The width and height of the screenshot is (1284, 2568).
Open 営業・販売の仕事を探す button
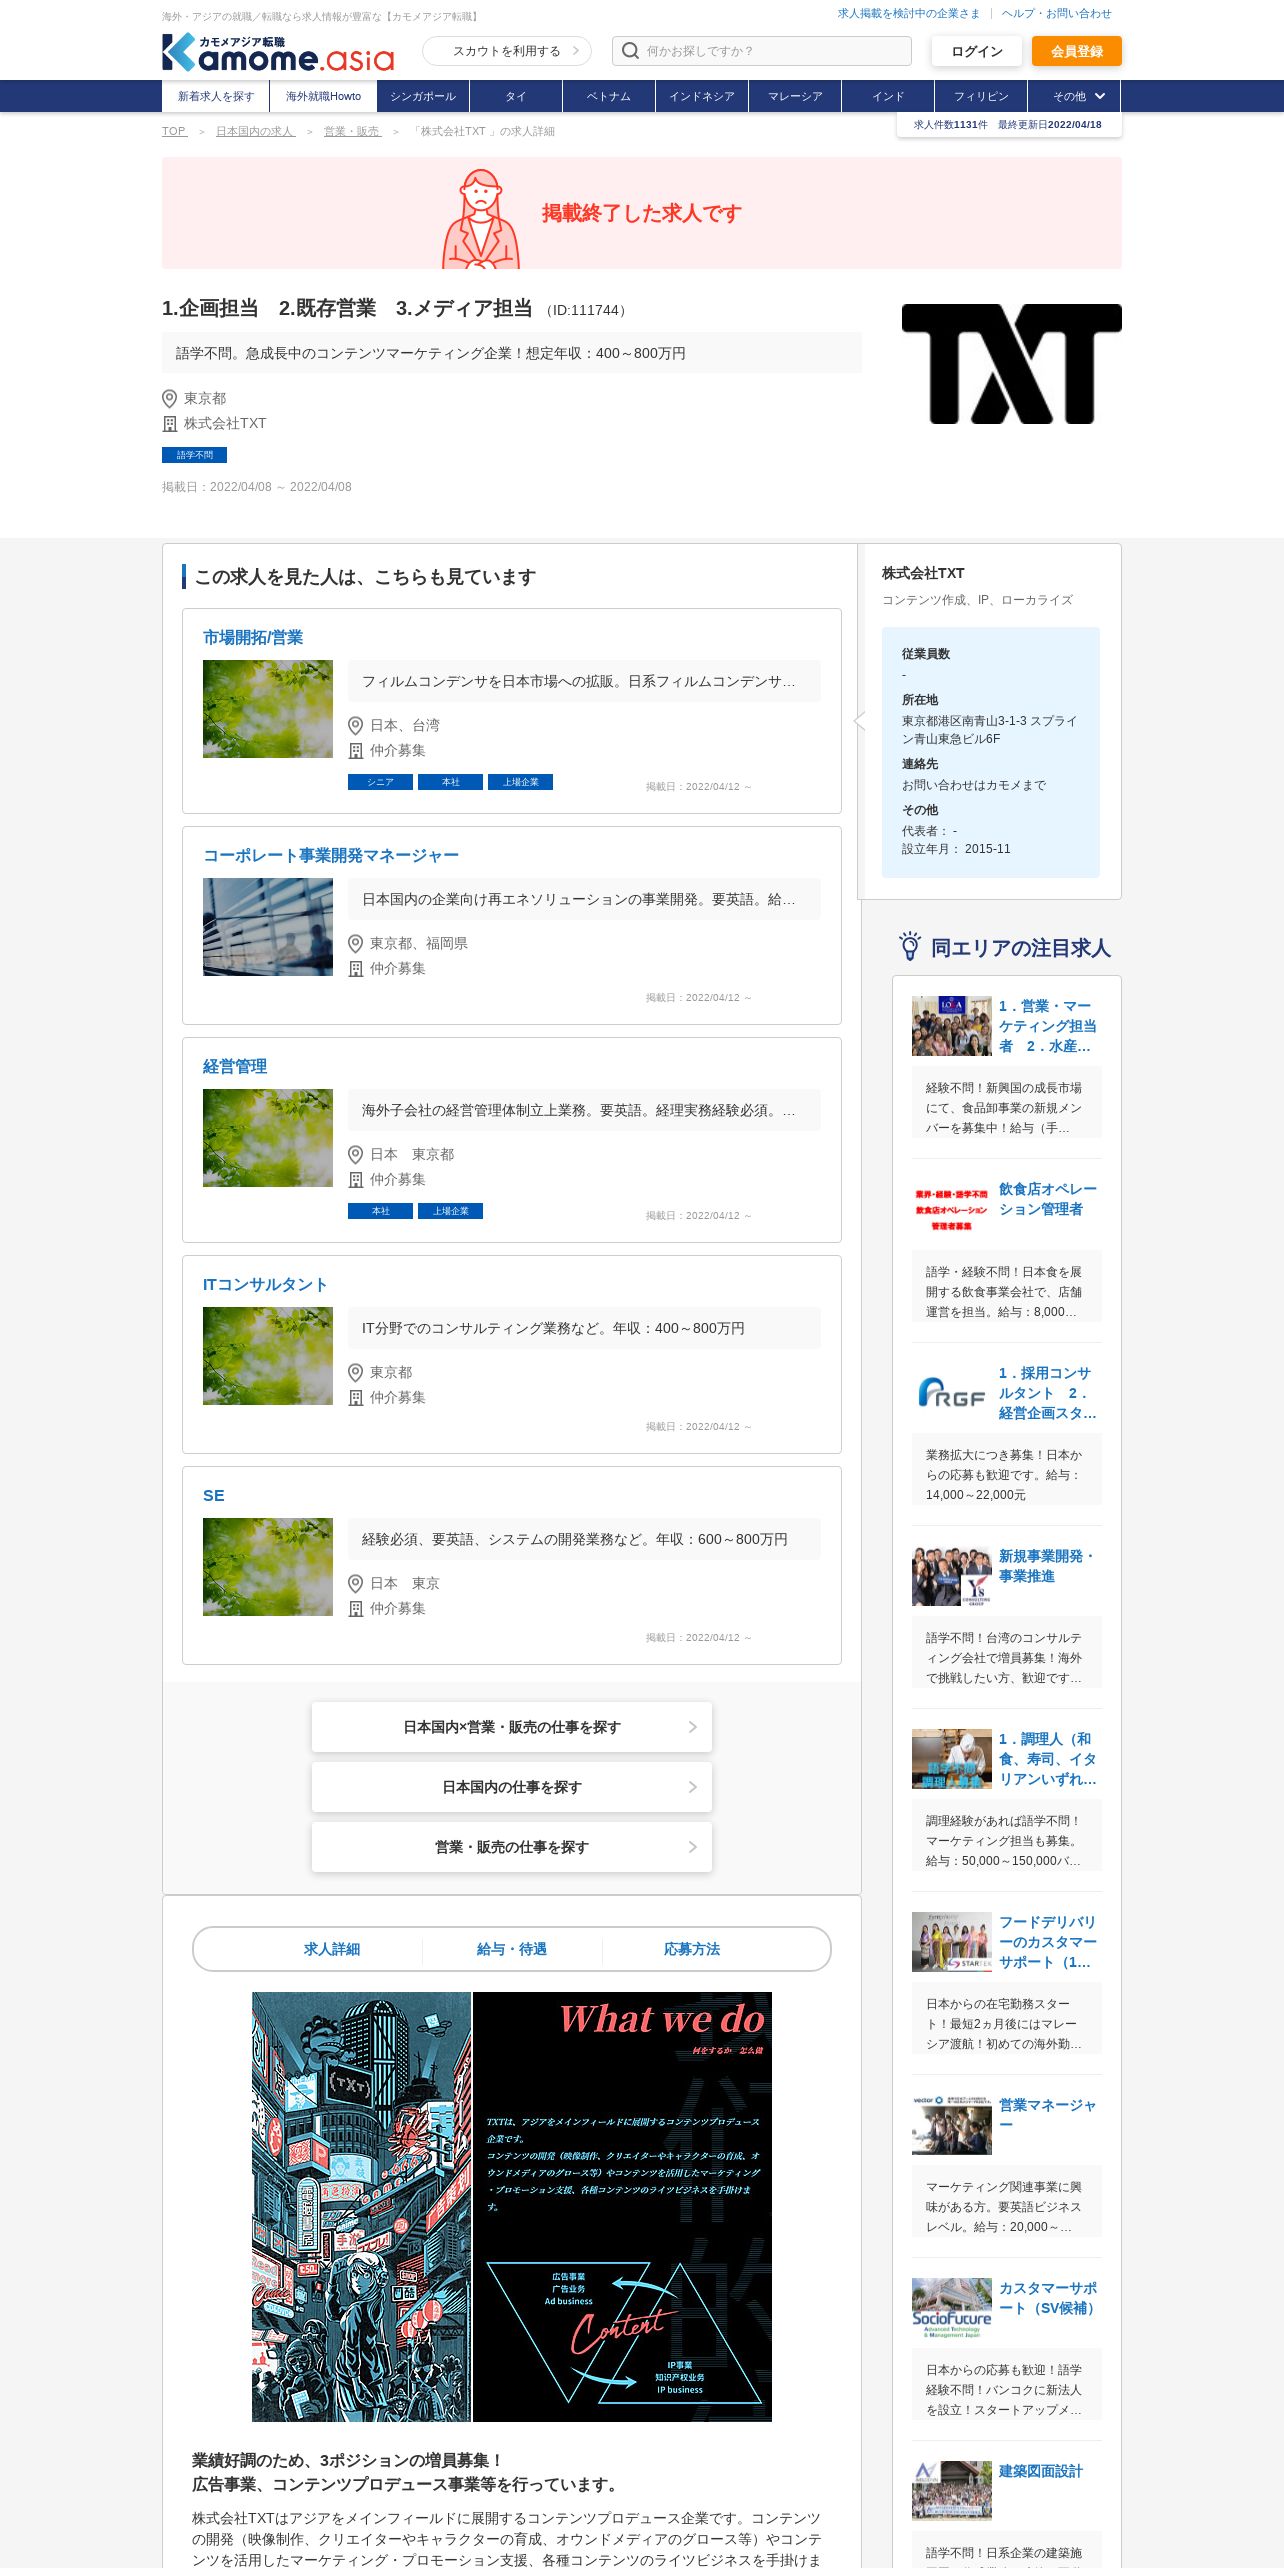tap(512, 1847)
